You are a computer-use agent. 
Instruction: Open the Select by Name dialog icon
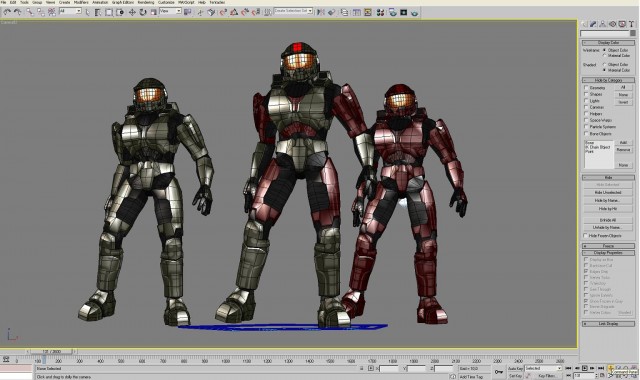click(x=98, y=12)
